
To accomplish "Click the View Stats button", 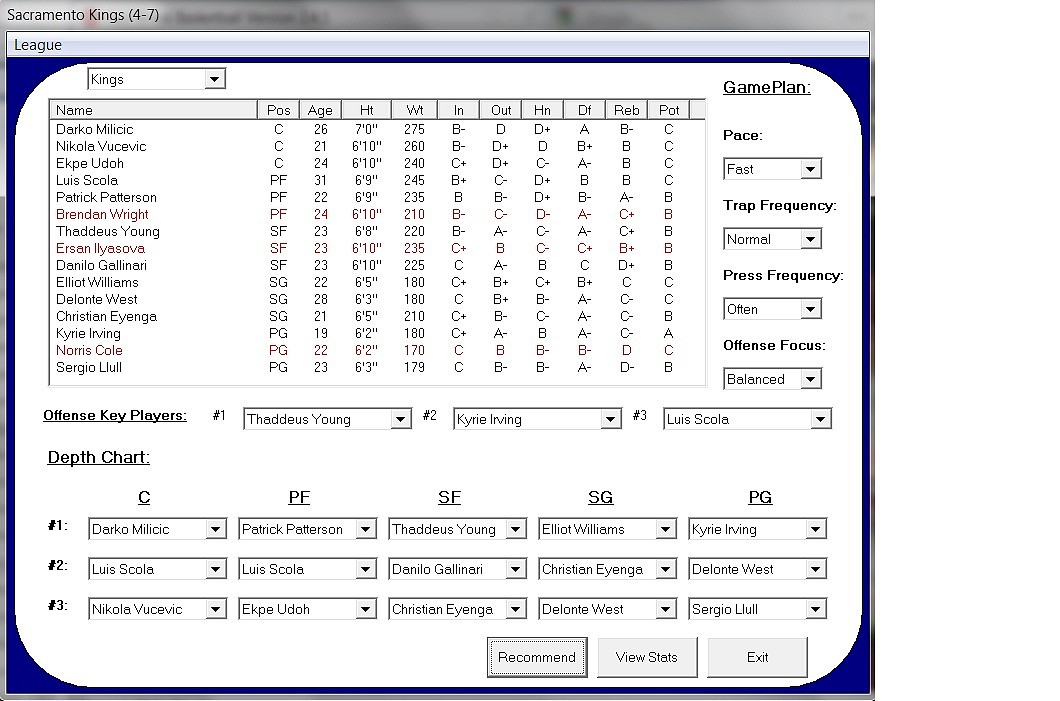I will pos(647,657).
